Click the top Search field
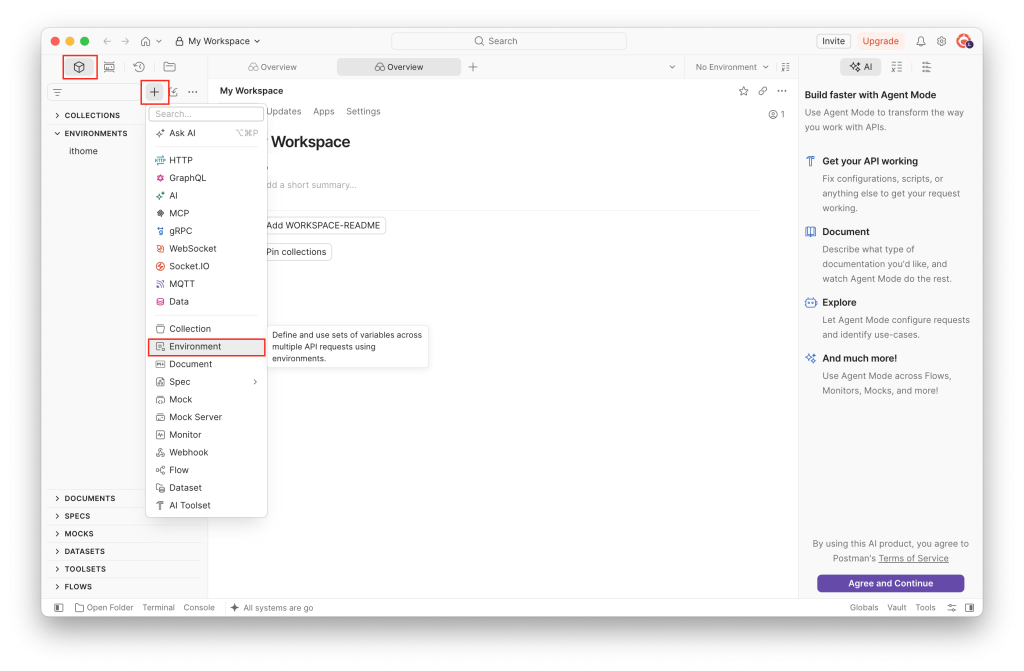This screenshot has width=1024, height=671. point(509,41)
